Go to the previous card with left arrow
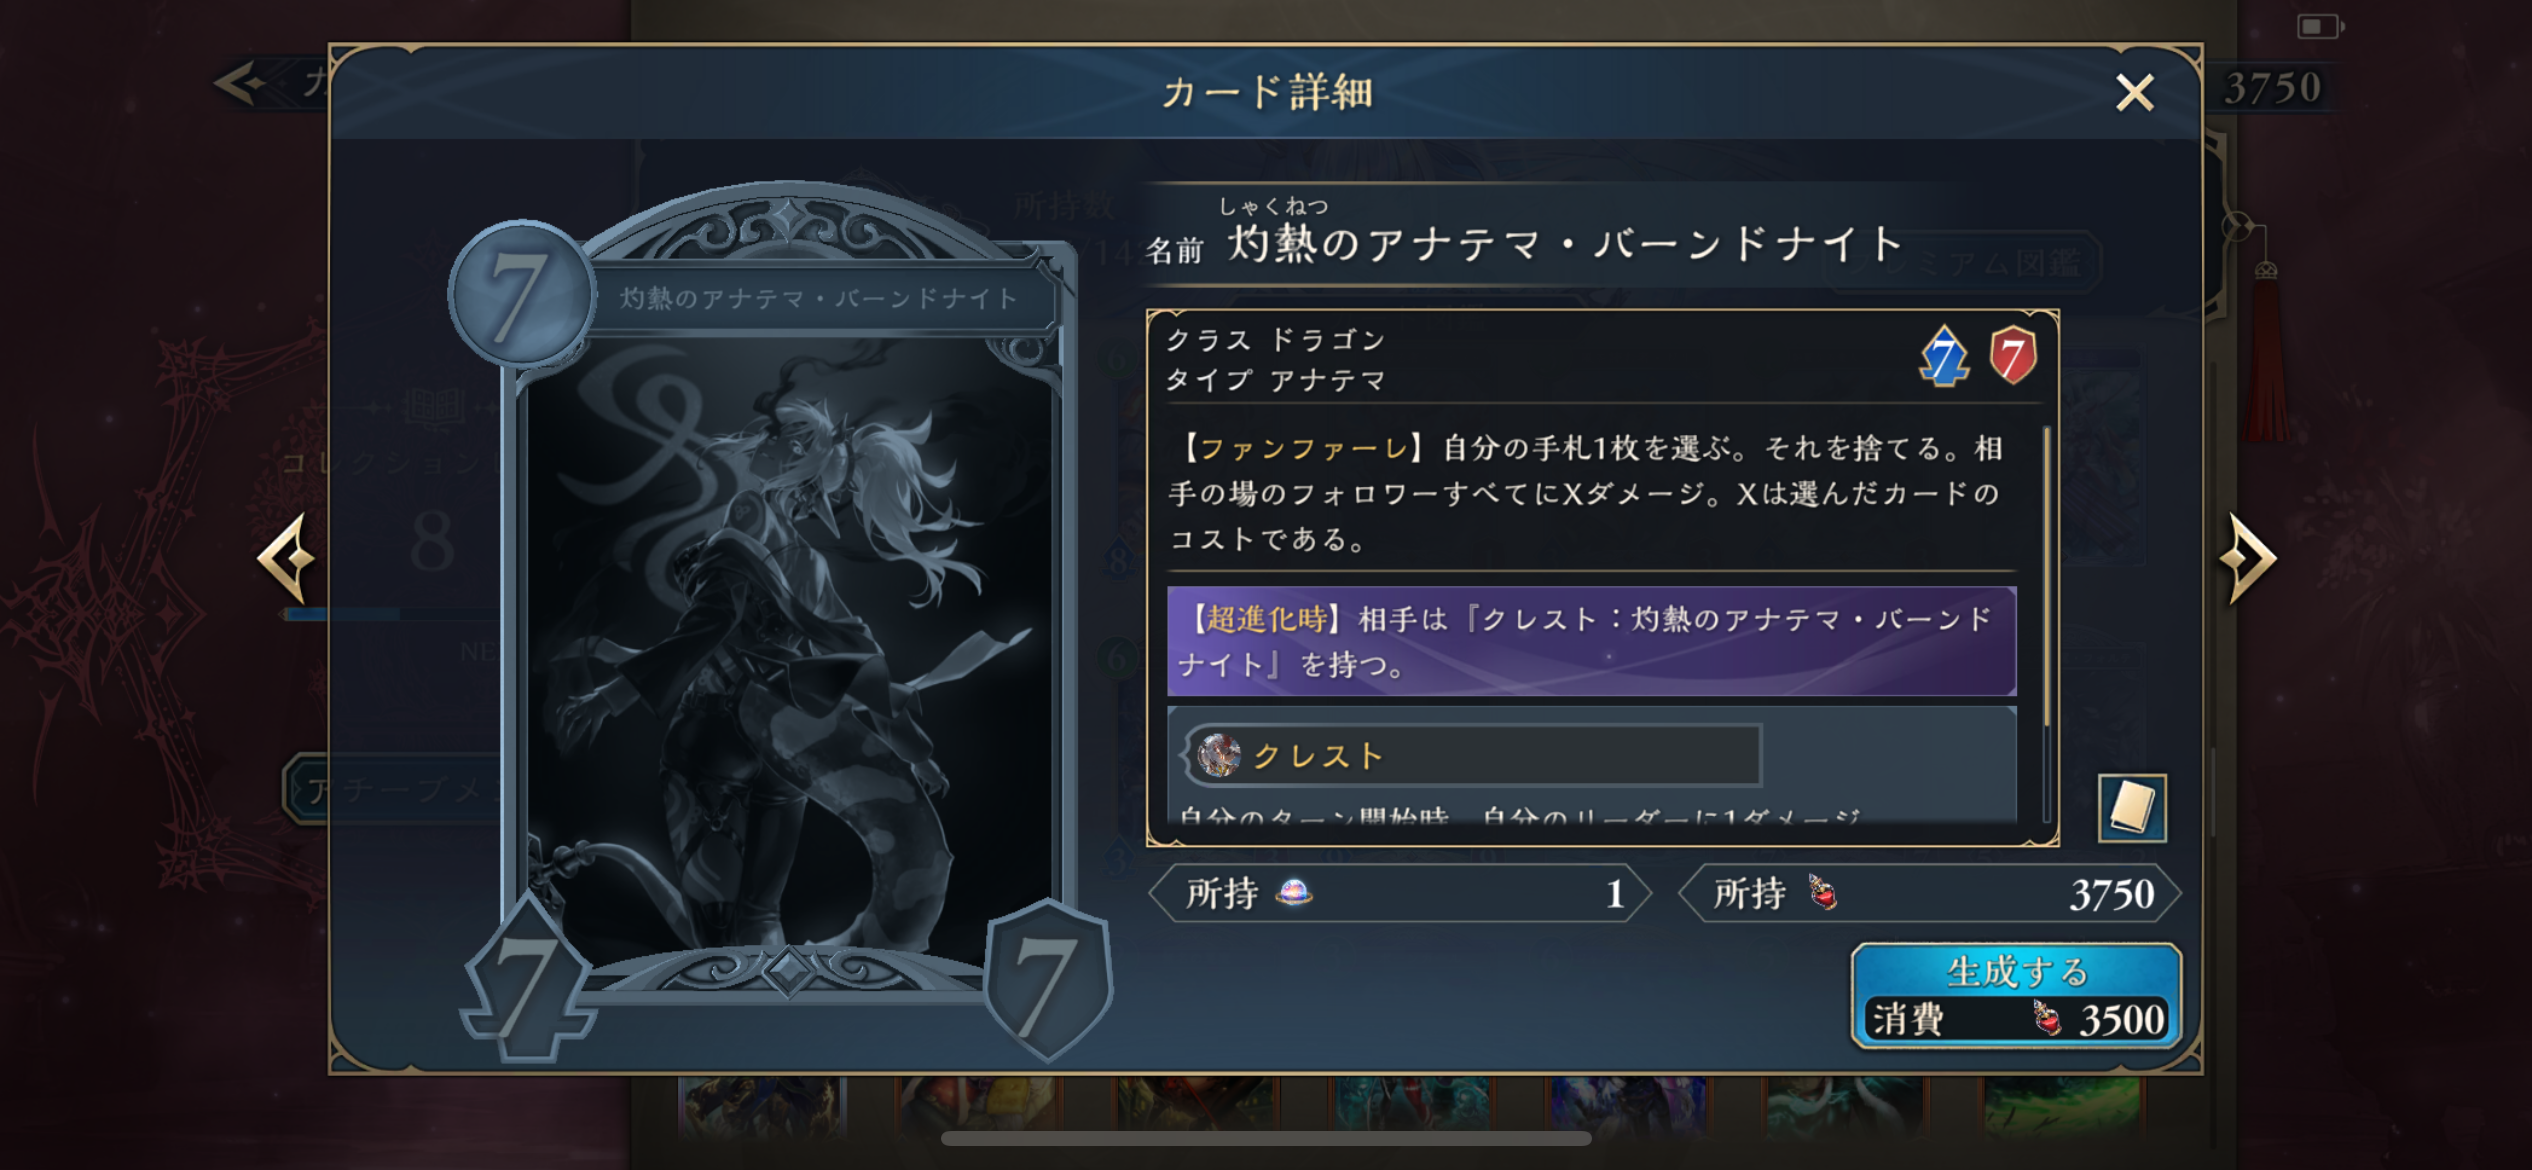2532x1170 pixels. pyautogui.click(x=287, y=558)
